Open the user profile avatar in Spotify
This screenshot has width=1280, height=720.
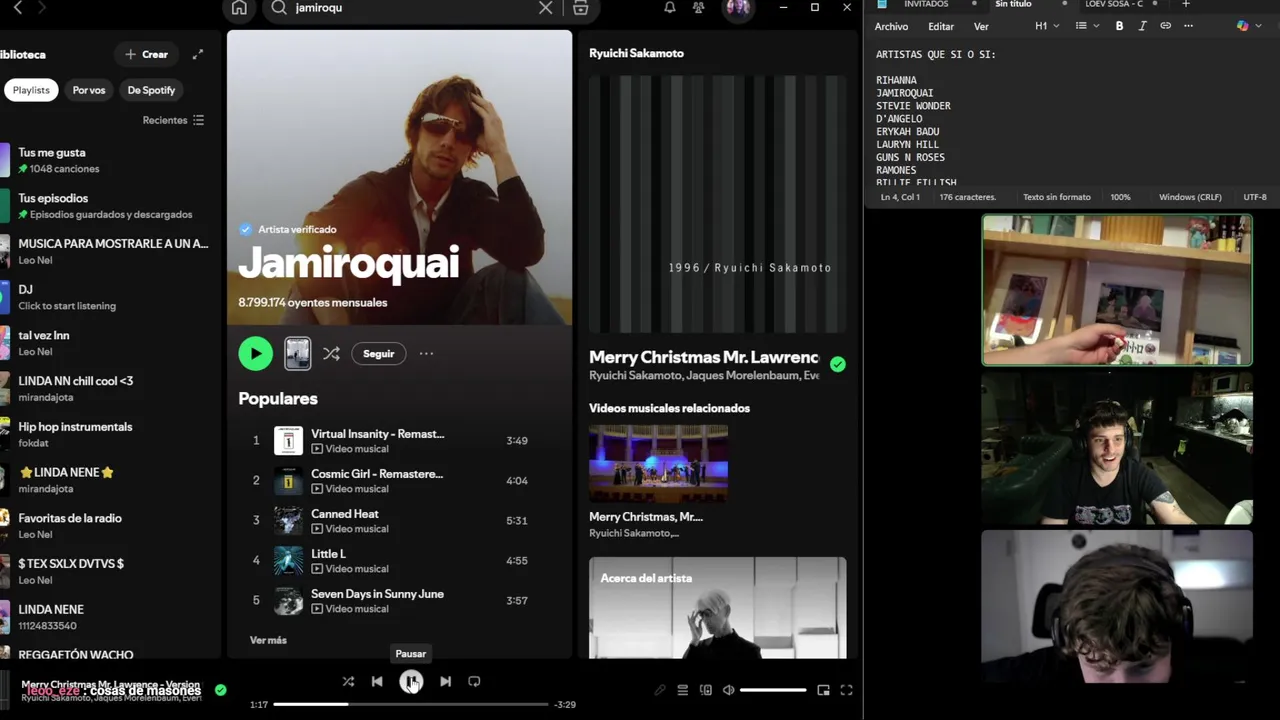pyautogui.click(x=738, y=8)
